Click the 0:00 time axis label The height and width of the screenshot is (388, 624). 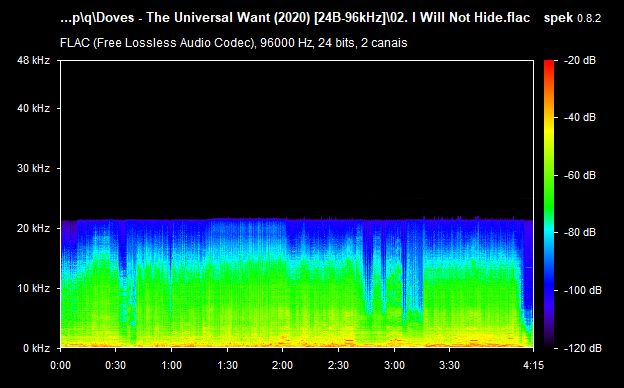coord(60,365)
